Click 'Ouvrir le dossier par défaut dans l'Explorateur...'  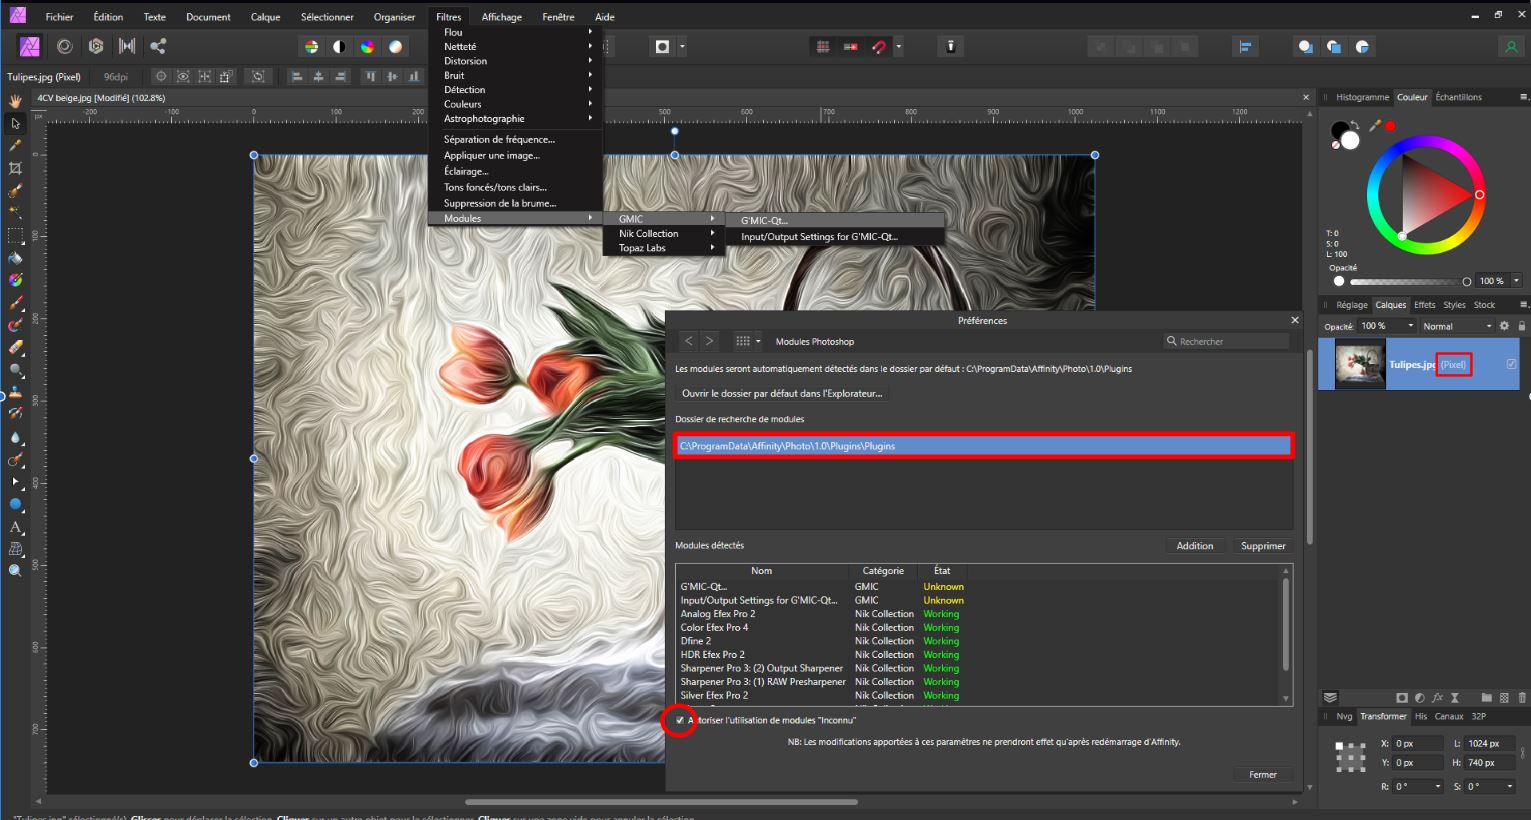click(781, 394)
